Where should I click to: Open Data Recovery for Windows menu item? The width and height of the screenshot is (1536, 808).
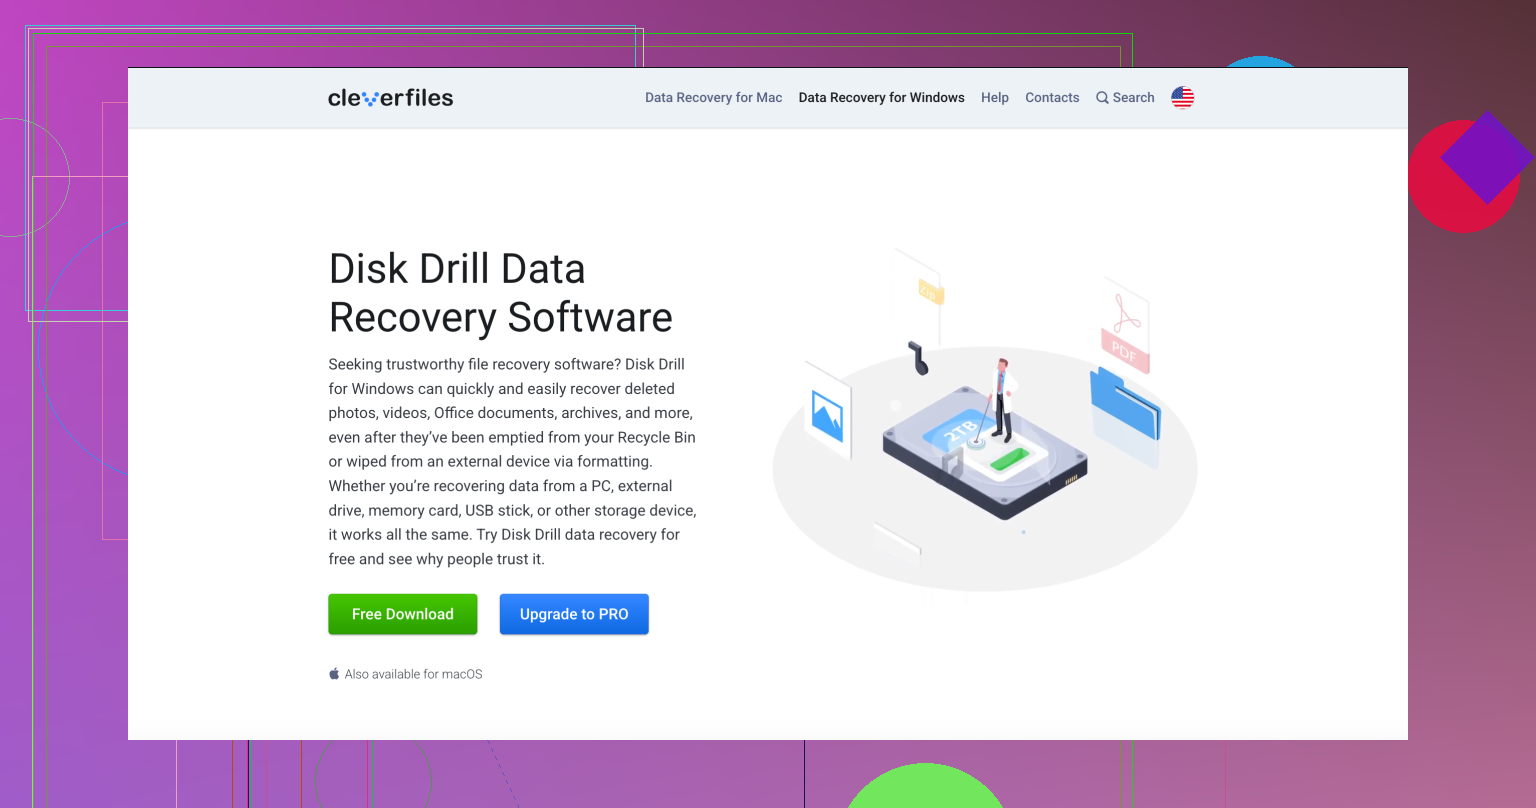pos(882,97)
